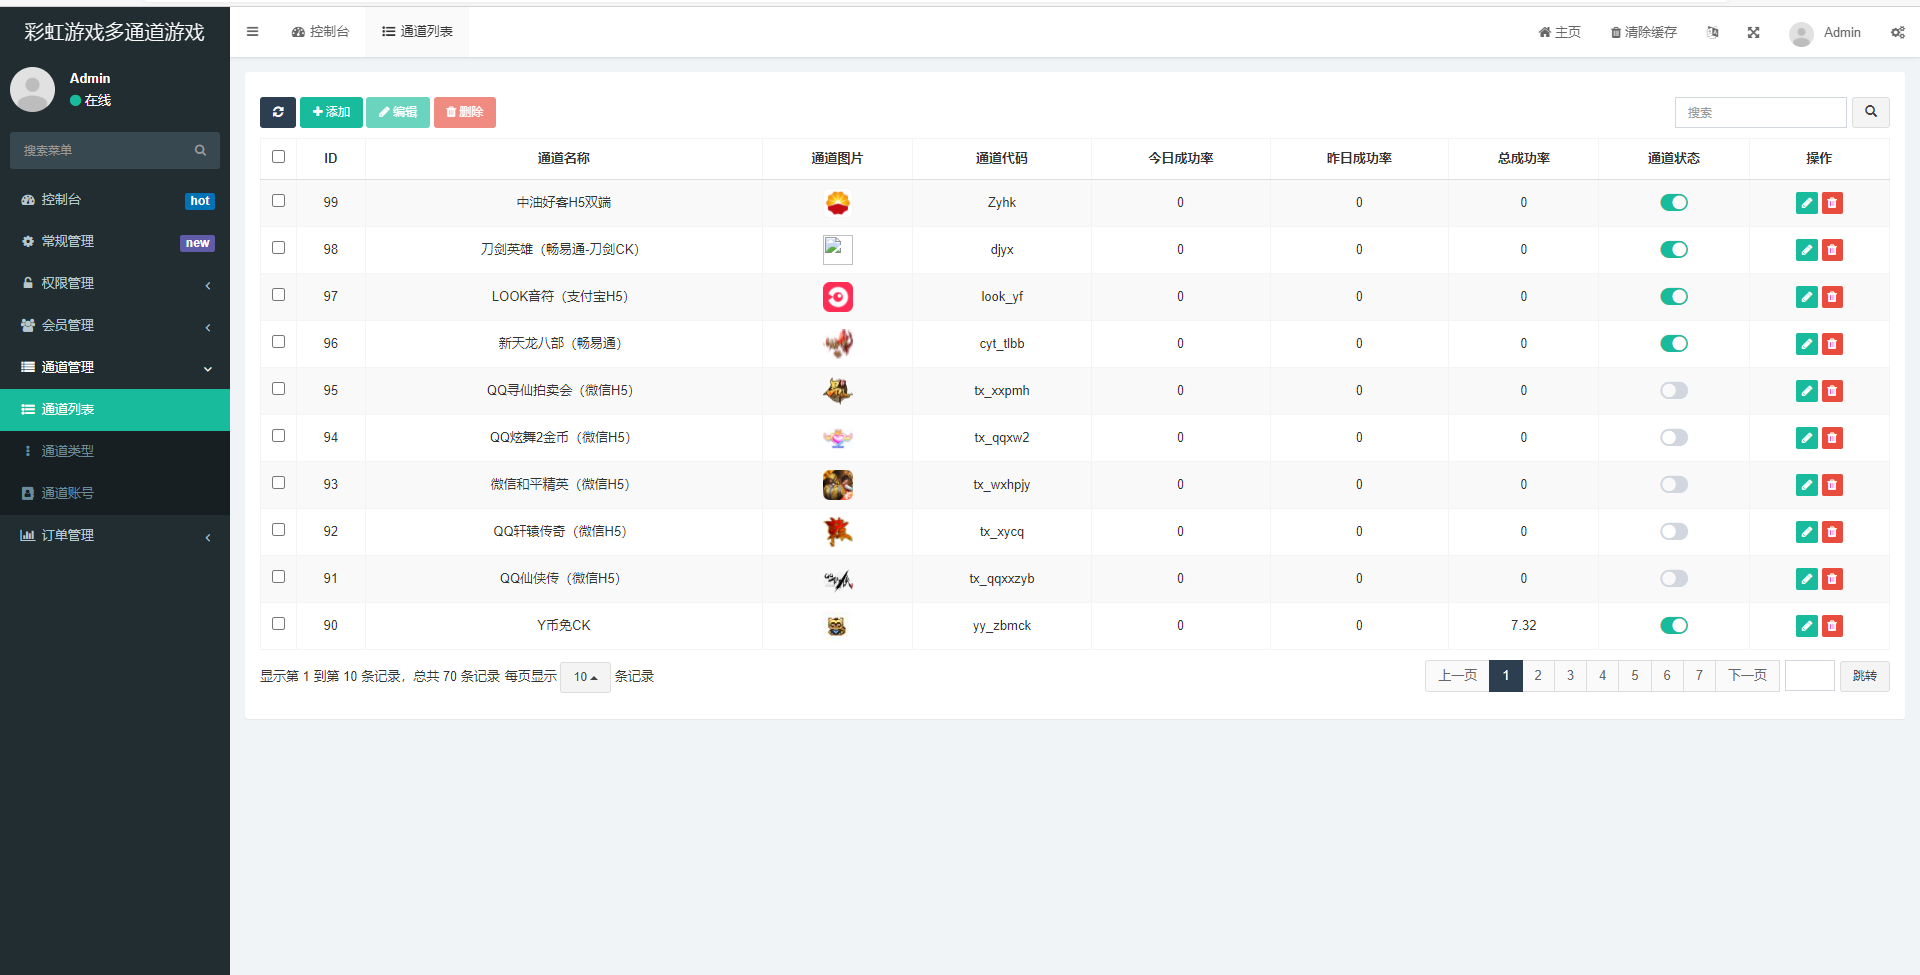Click the refresh icon button above table
The image size is (1920, 975).
[x=277, y=112]
